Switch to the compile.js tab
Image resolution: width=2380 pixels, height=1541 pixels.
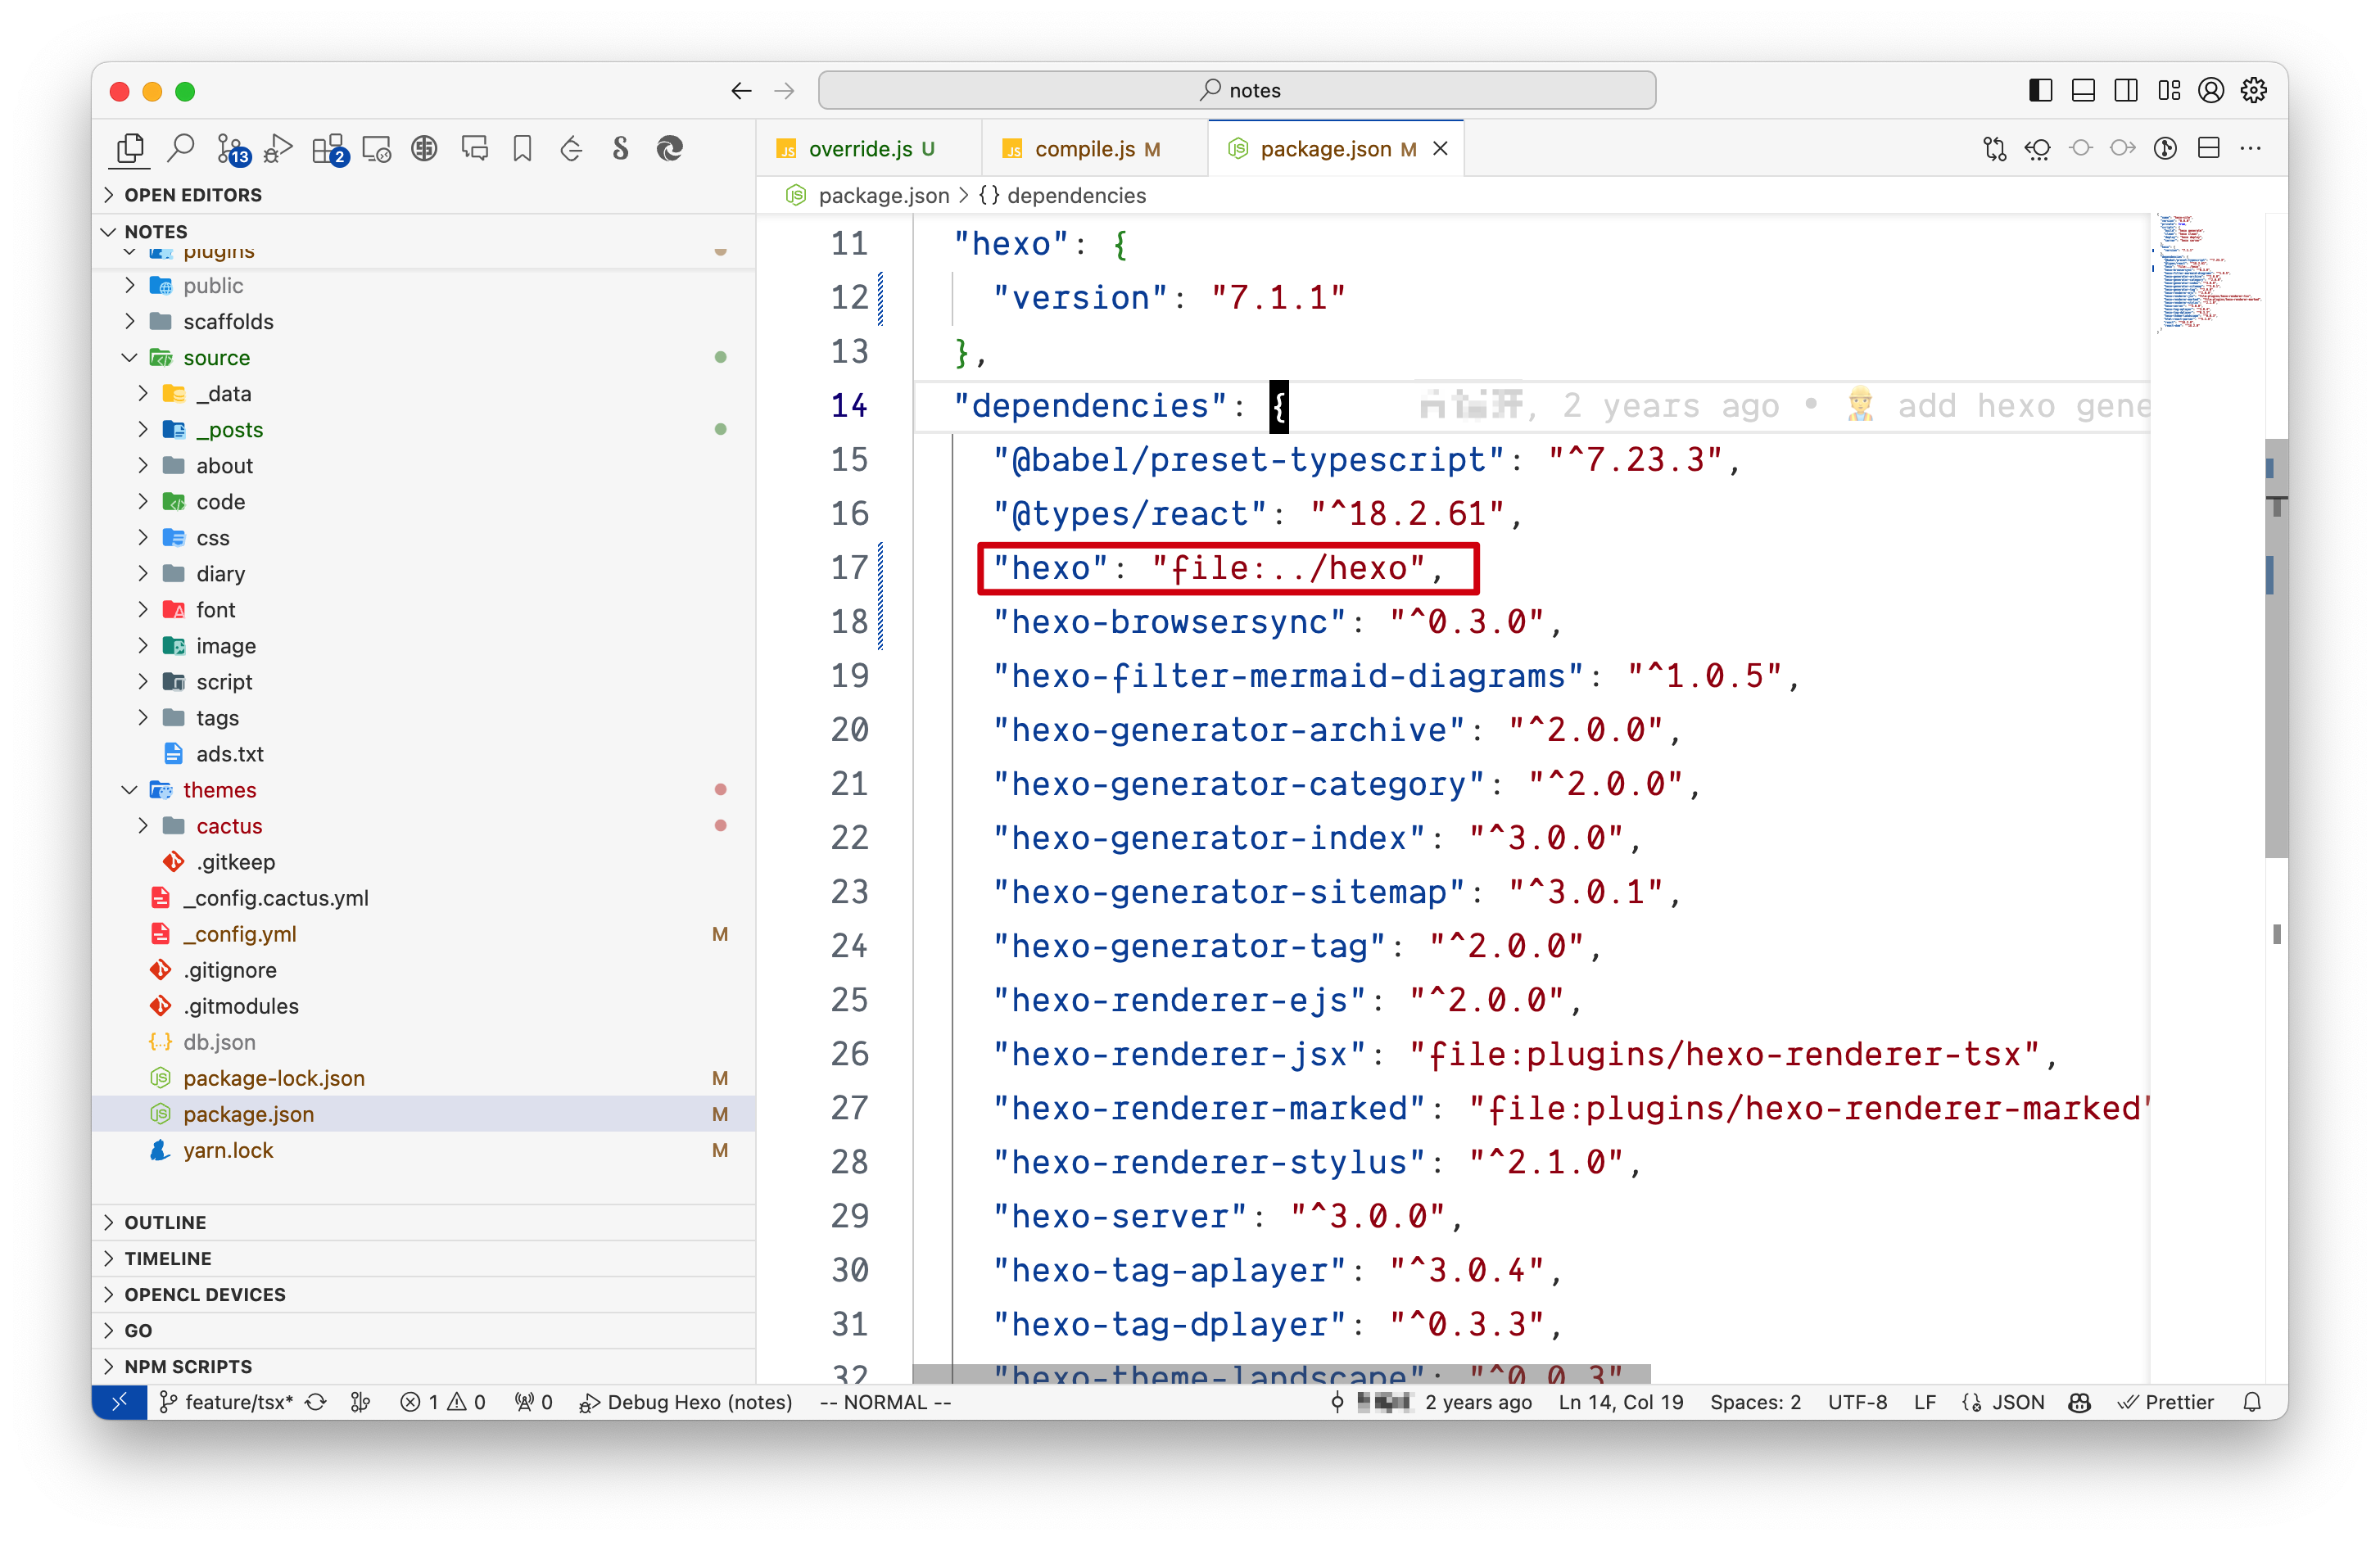tap(1084, 149)
